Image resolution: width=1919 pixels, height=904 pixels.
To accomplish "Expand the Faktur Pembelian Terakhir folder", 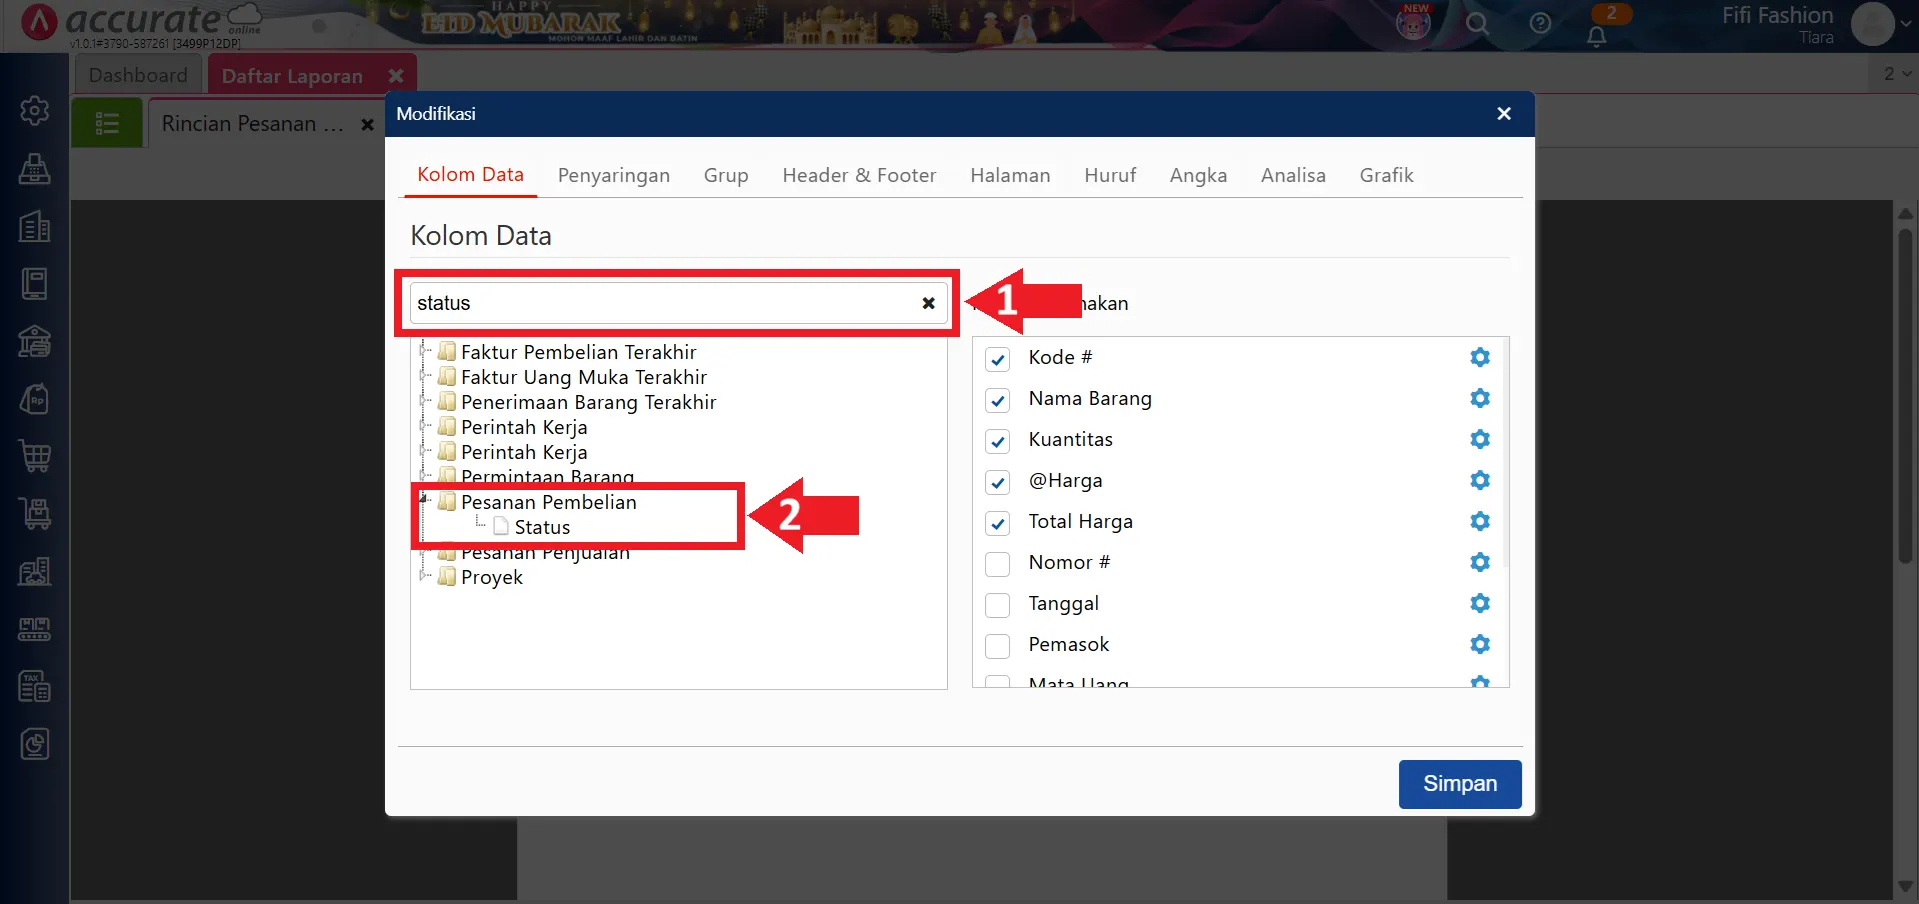I will (424, 352).
